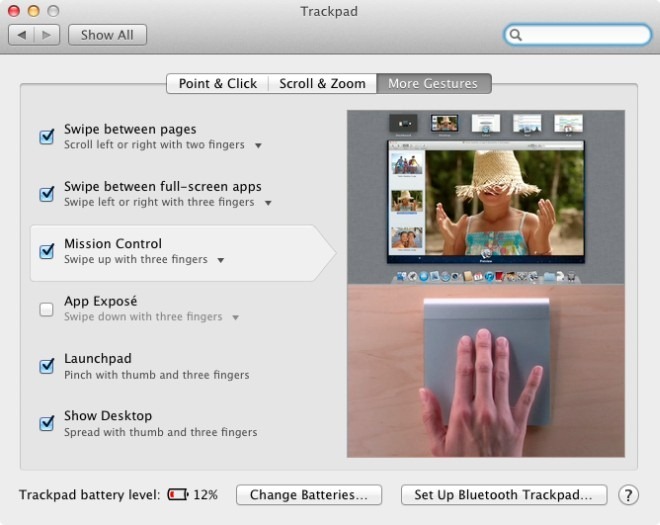Disable the Swipe between pages checkbox

click(47, 136)
